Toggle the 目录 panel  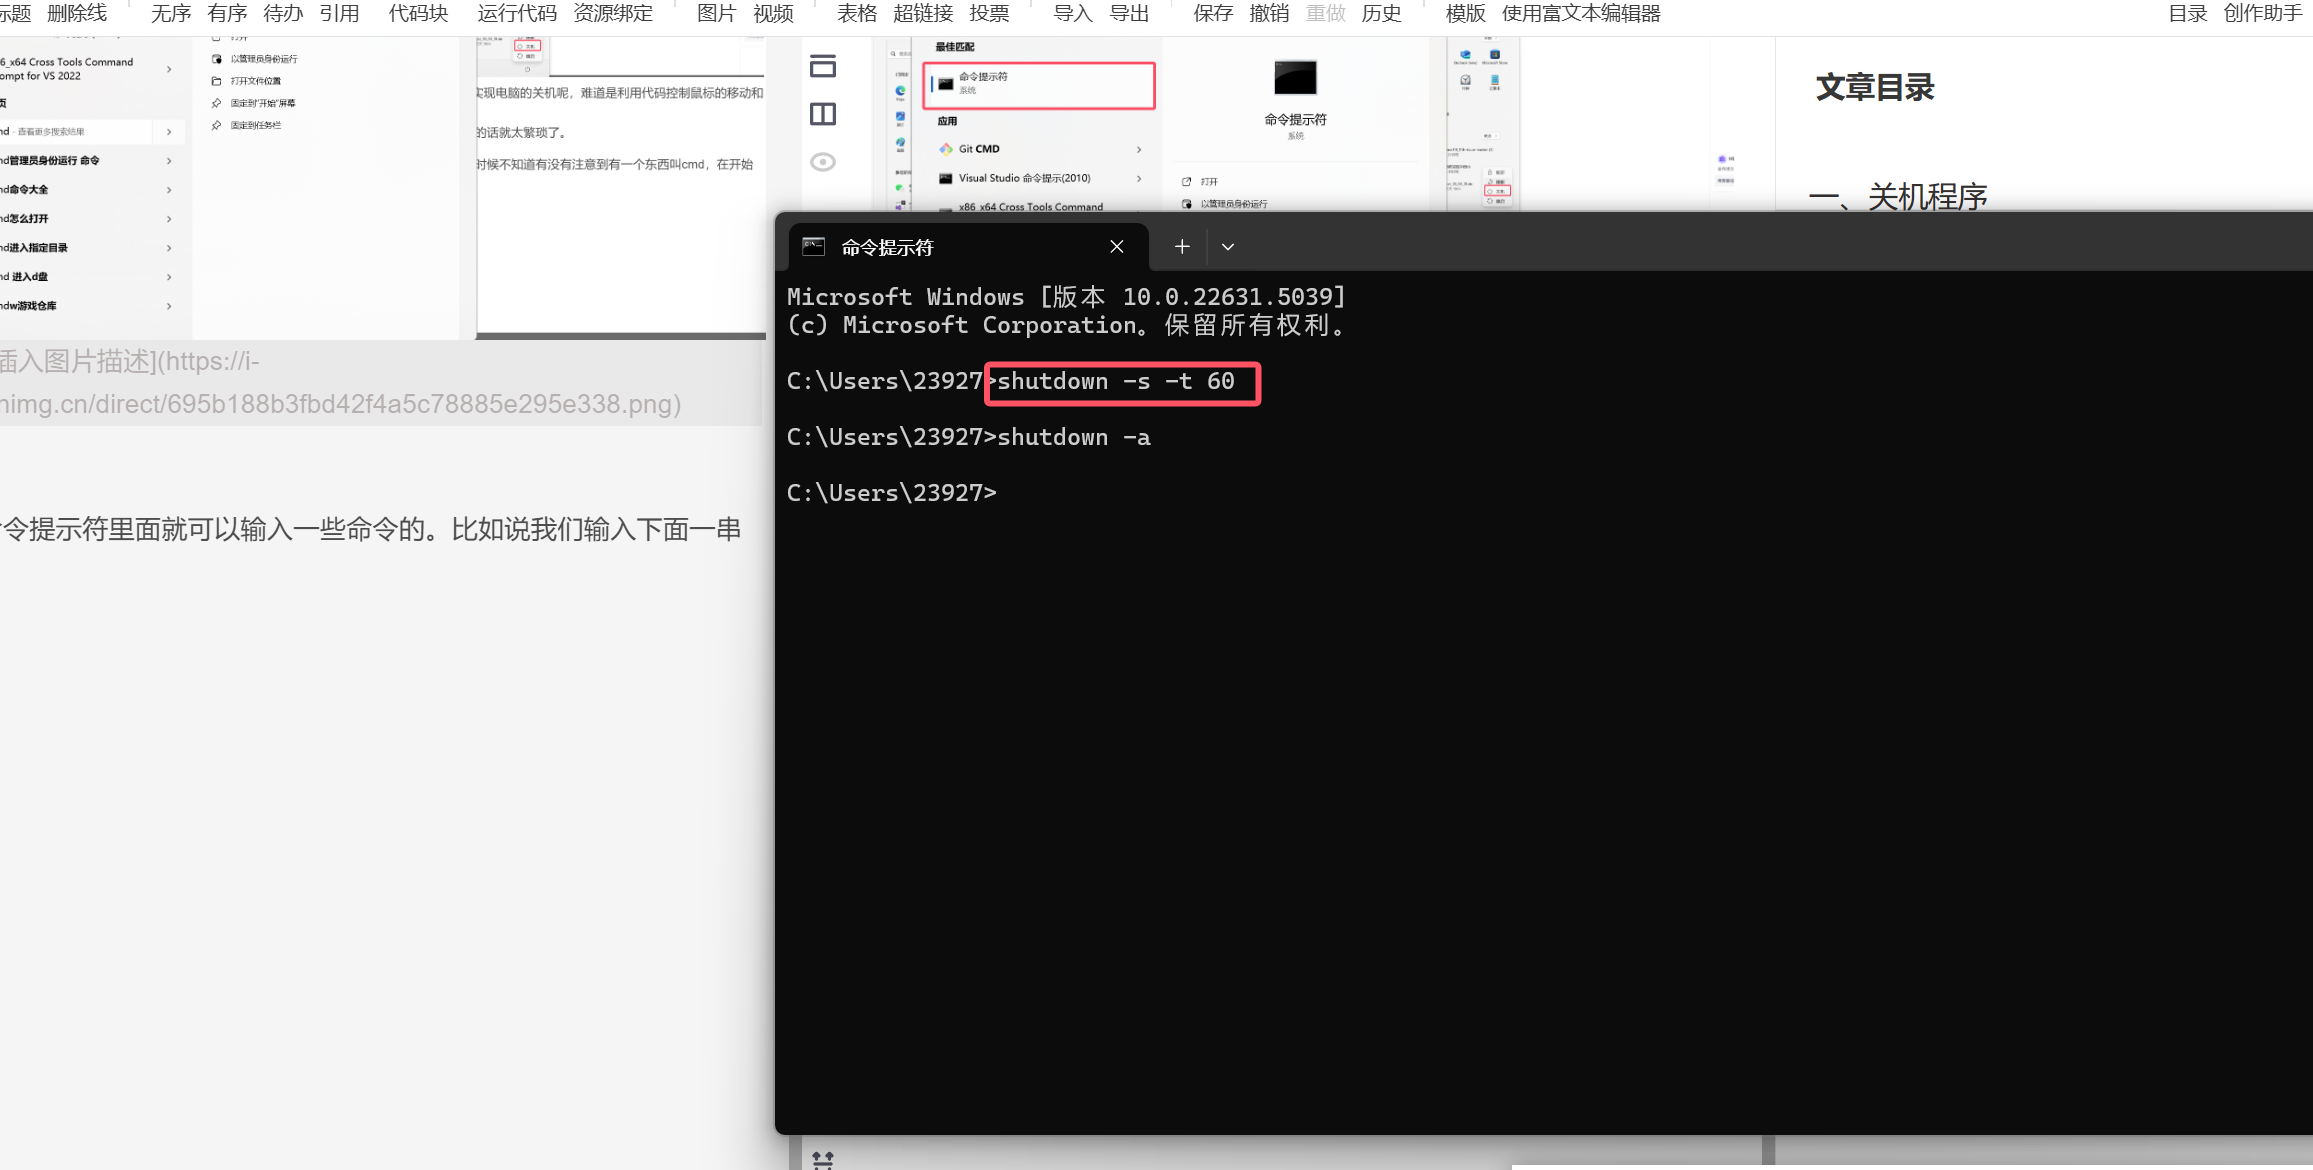tap(2187, 14)
